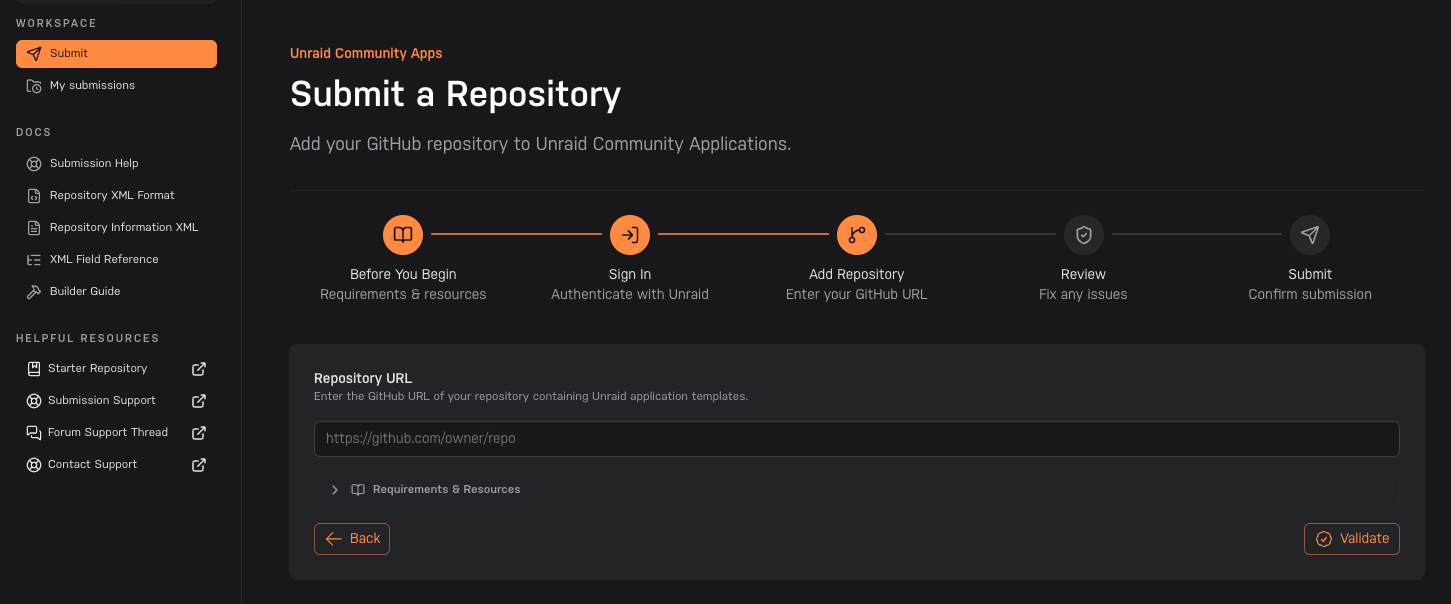1451x604 pixels.
Task: Click external link icon beside Contact Support
Action: click(x=199, y=464)
